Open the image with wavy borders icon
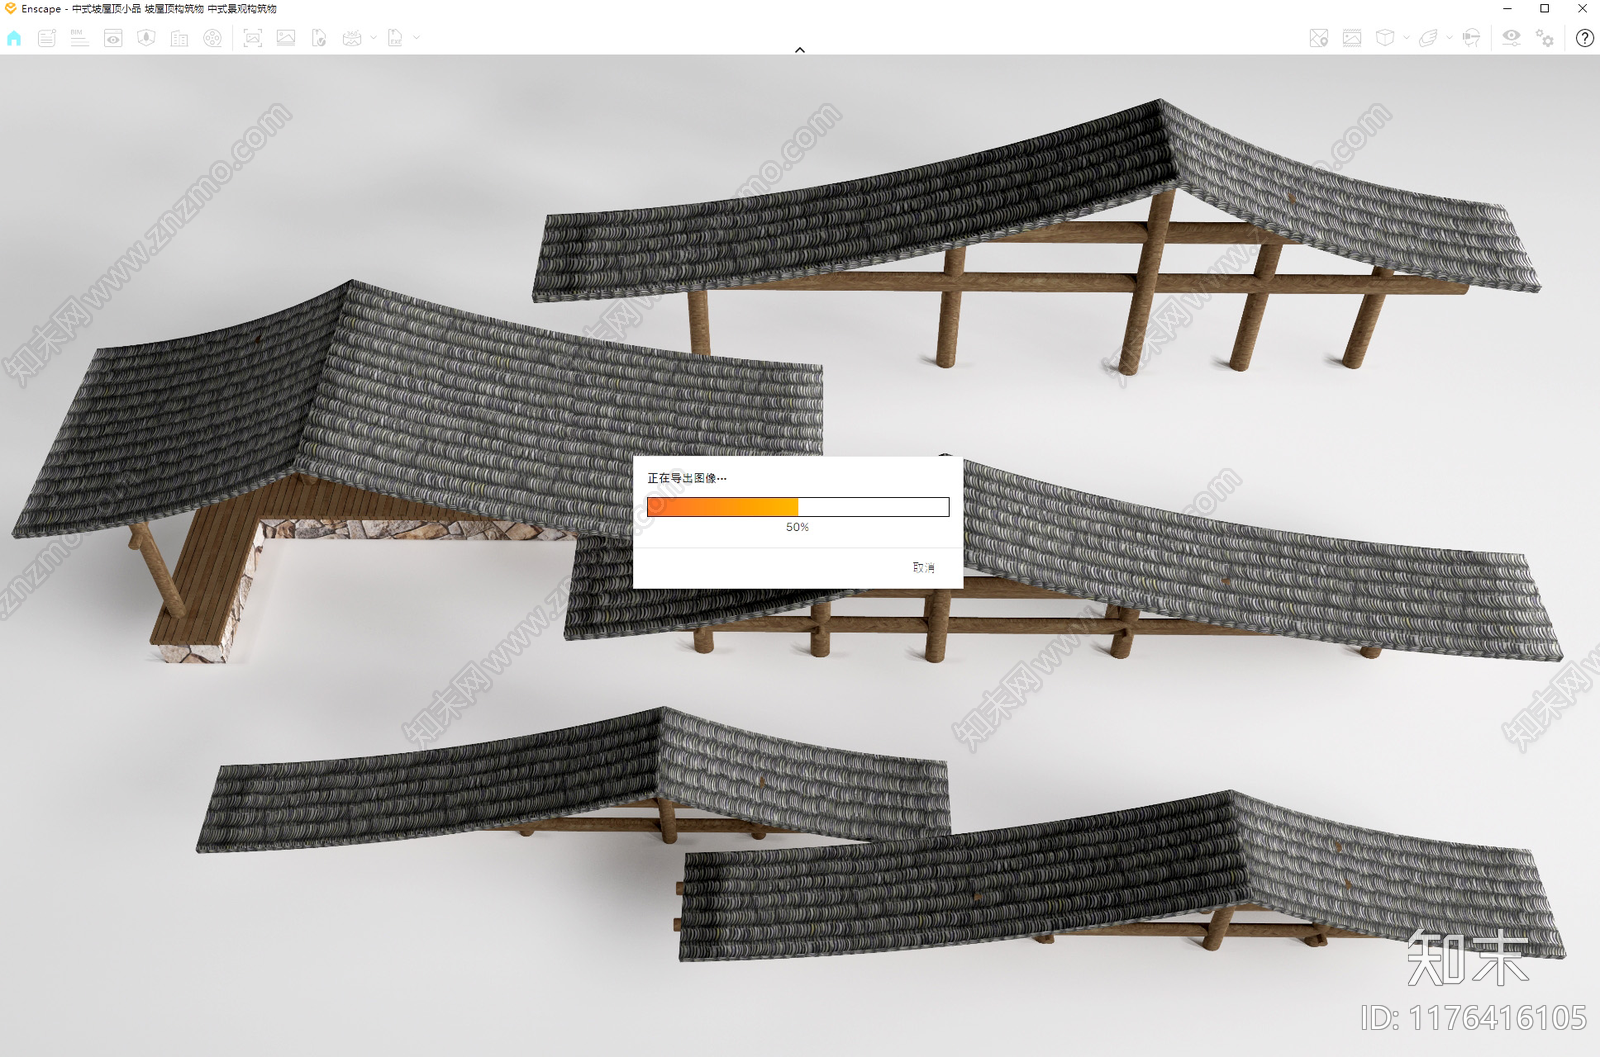The width and height of the screenshot is (1600, 1057). (x=1352, y=38)
